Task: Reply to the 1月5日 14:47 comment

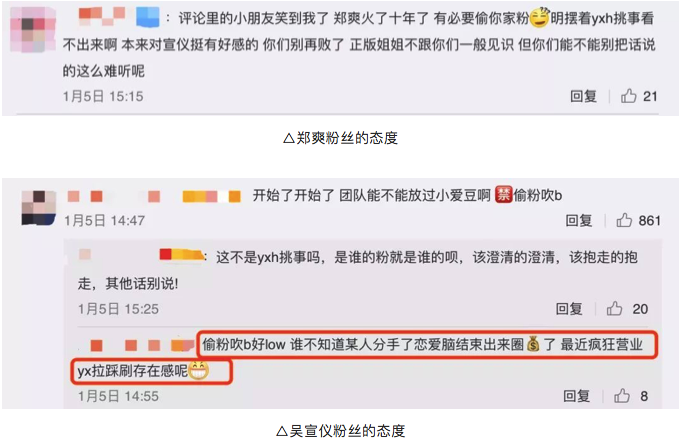Action: point(579,220)
